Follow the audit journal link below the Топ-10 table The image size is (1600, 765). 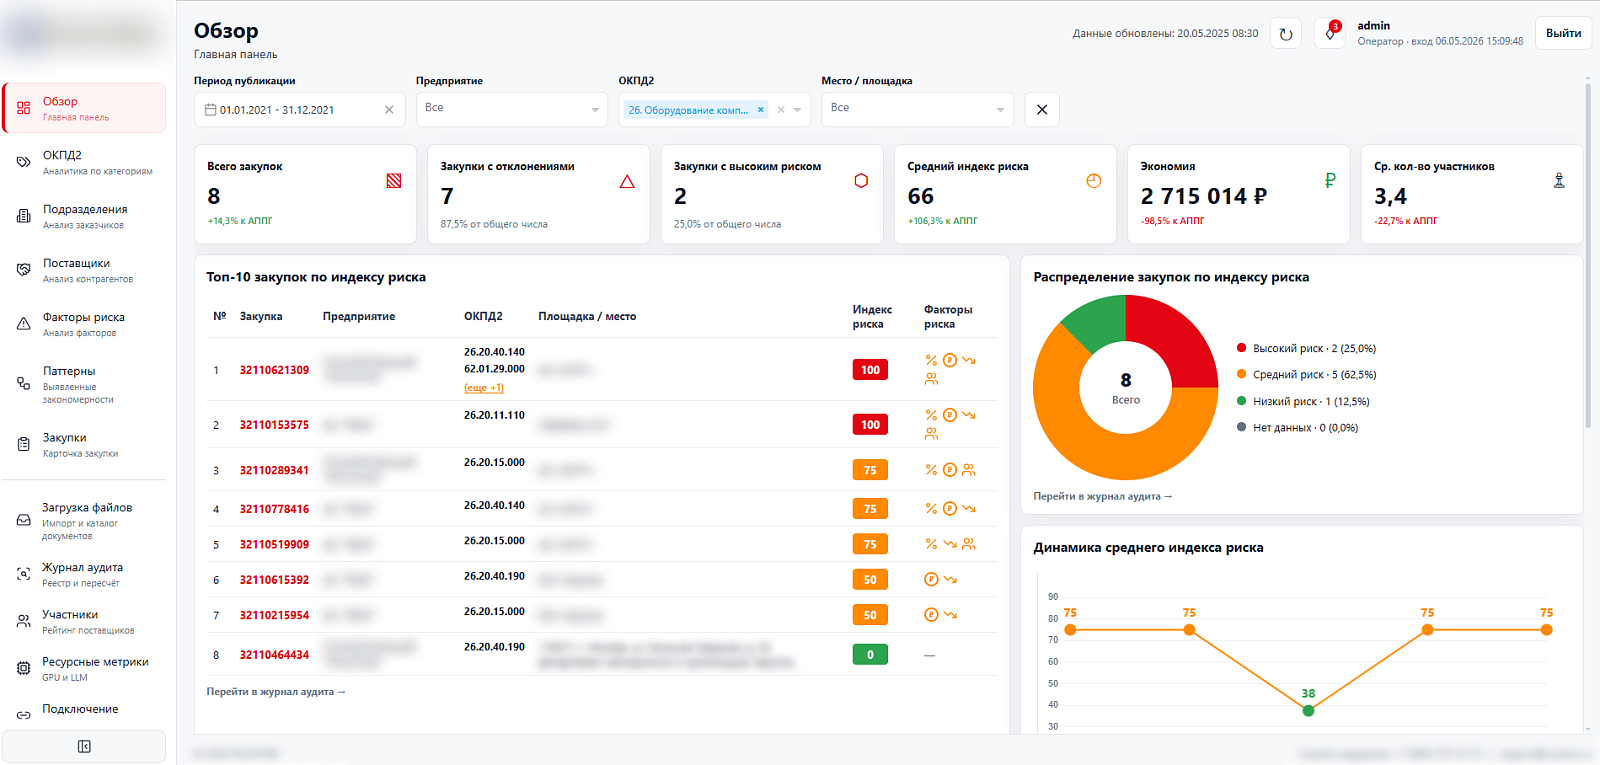[276, 692]
